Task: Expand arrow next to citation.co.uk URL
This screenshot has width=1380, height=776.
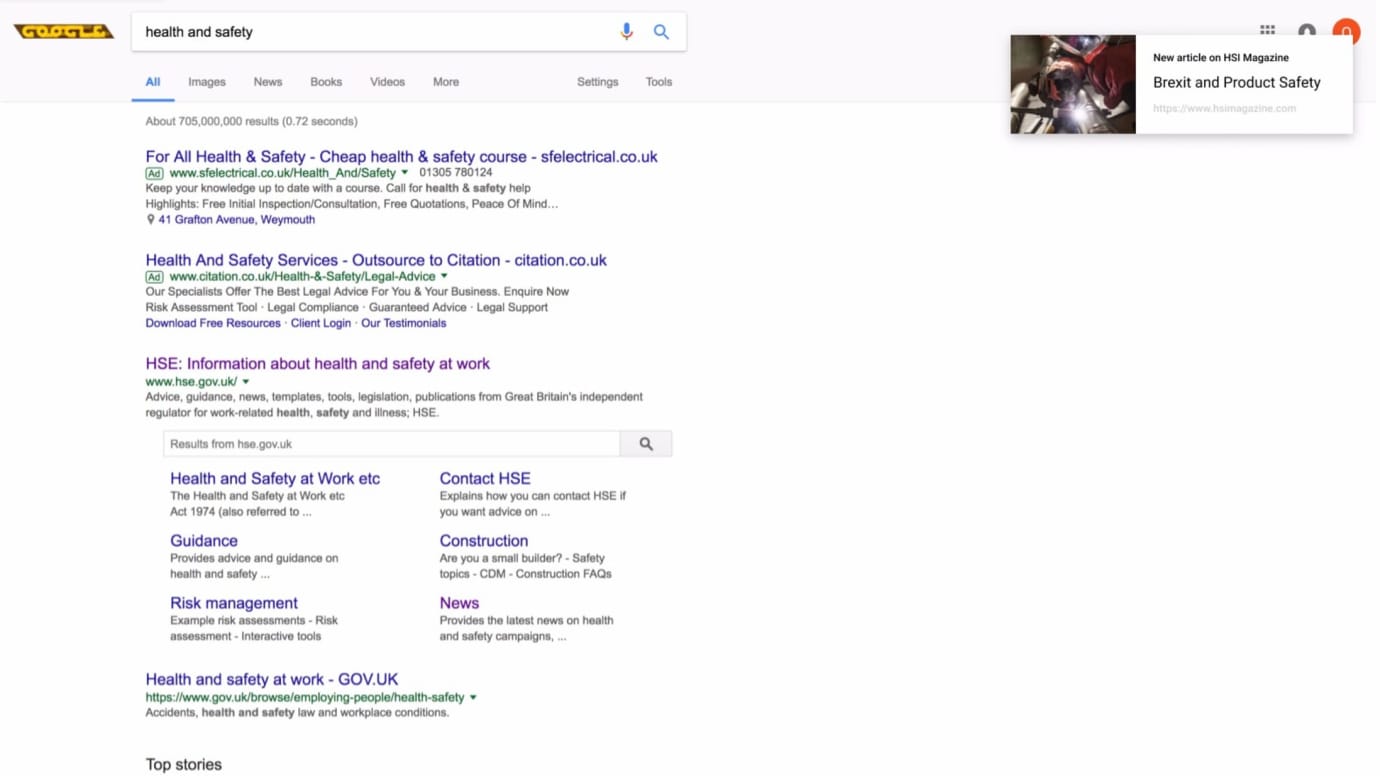Action: (x=444, y=277)
